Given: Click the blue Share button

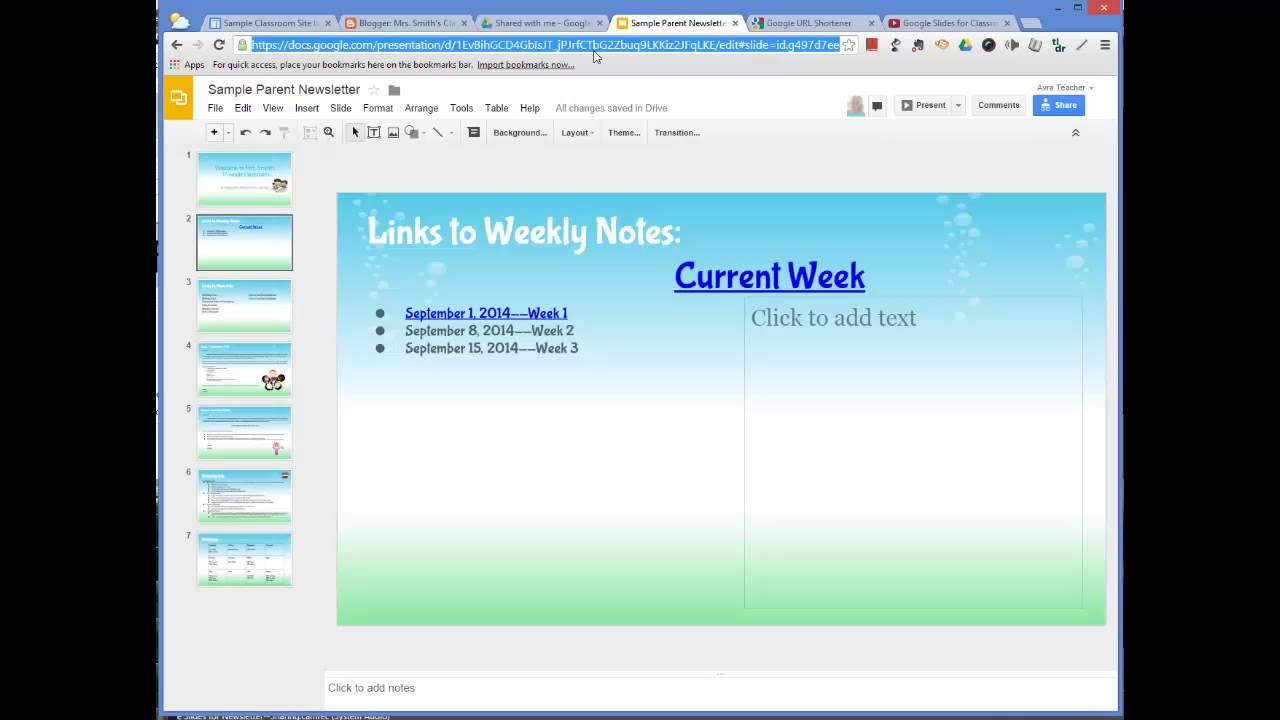Looking at the screenshot, I should (1059, 105).
